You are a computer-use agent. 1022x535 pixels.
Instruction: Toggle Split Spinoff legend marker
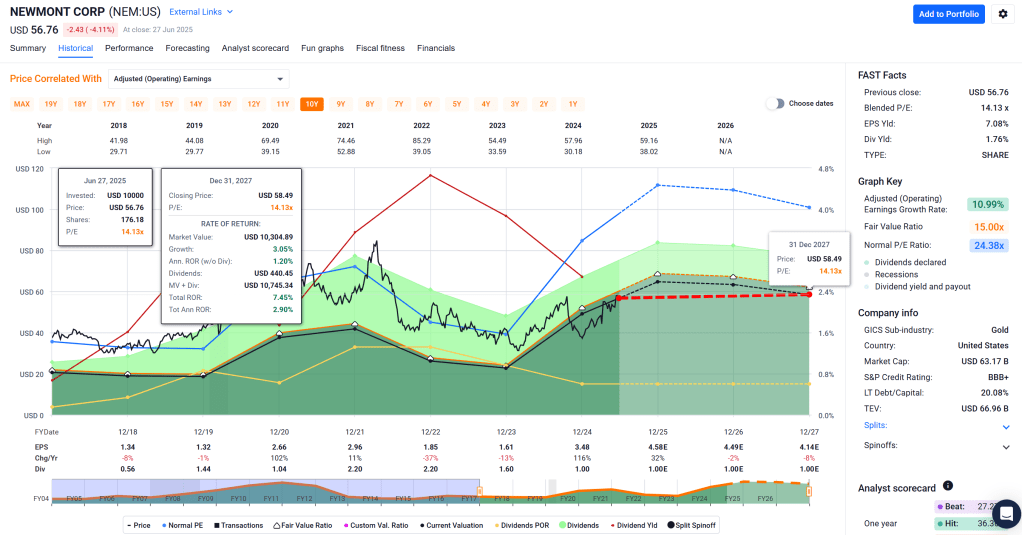(x=667, y=525)
